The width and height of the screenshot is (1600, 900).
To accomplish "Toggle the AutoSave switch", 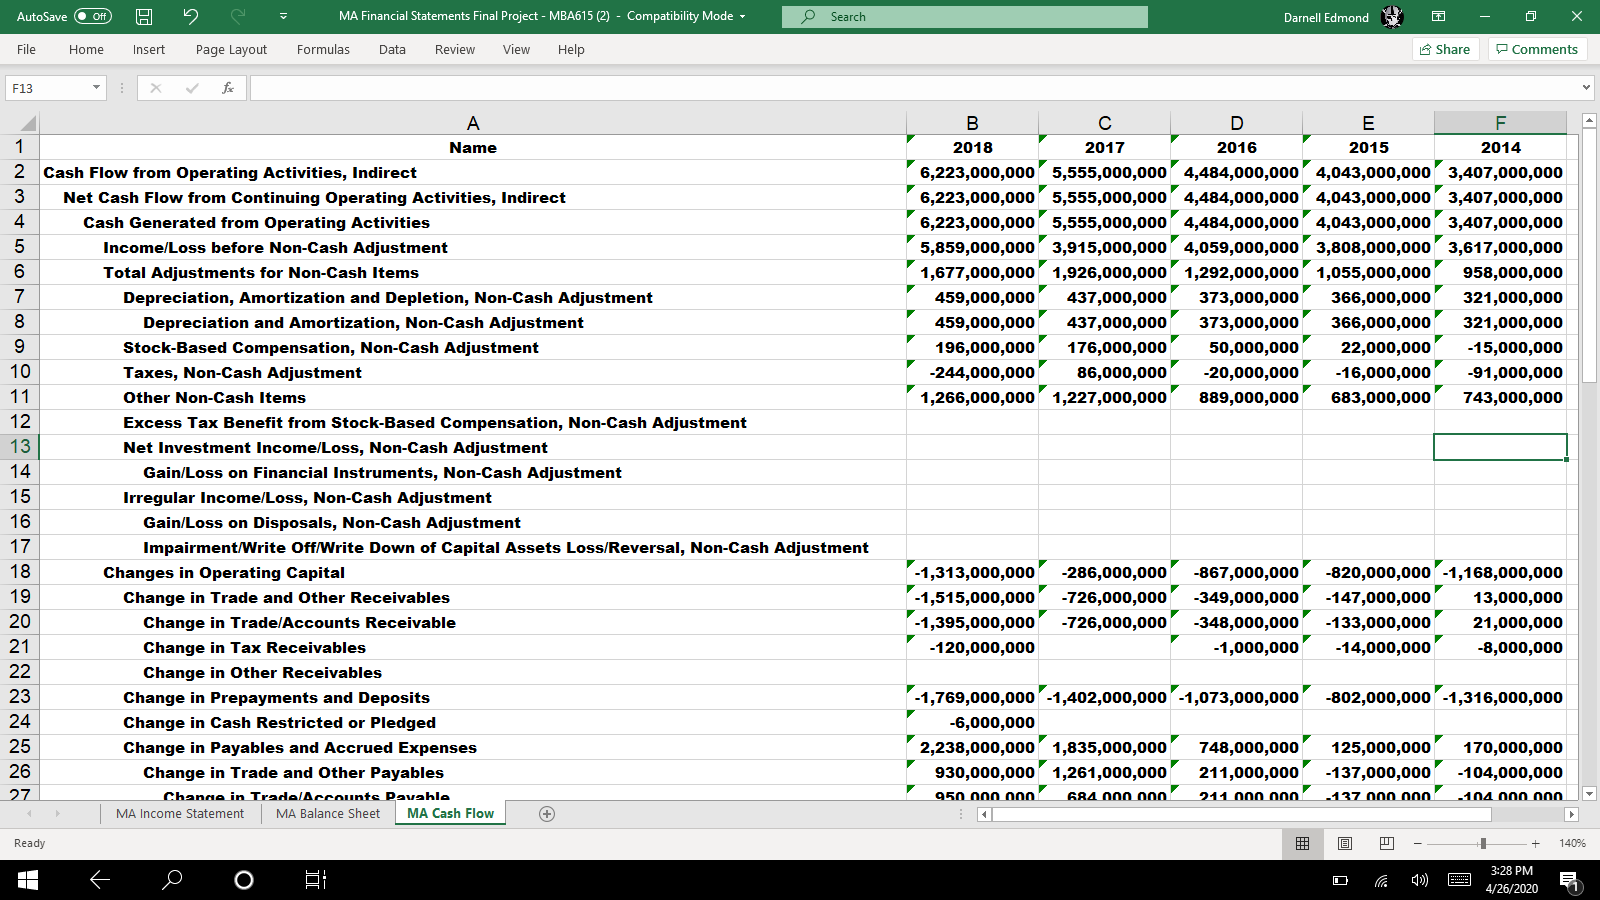I will pos(93,16).
